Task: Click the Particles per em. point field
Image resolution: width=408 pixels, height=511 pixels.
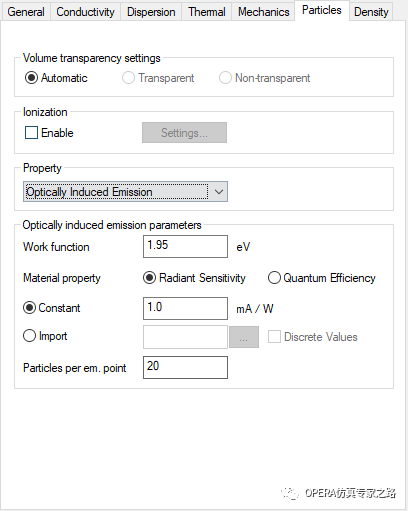Action: (185, 367)
